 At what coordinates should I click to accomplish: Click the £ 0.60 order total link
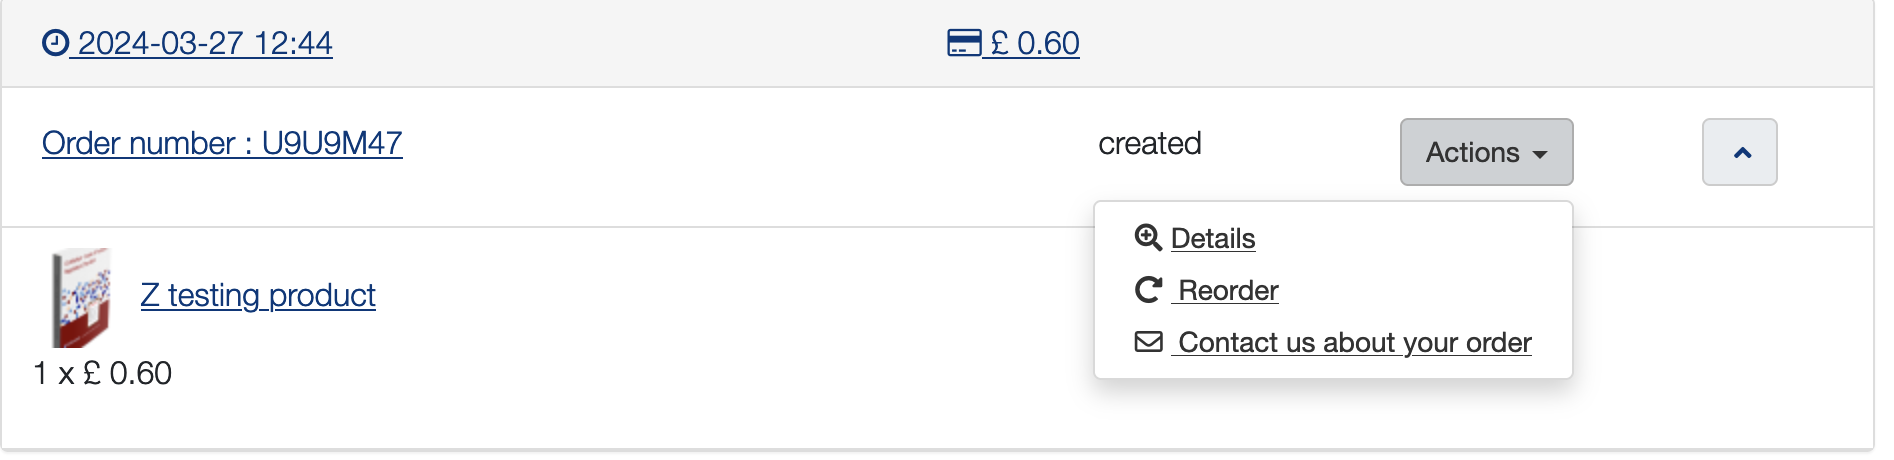(x=1035, y=43)
